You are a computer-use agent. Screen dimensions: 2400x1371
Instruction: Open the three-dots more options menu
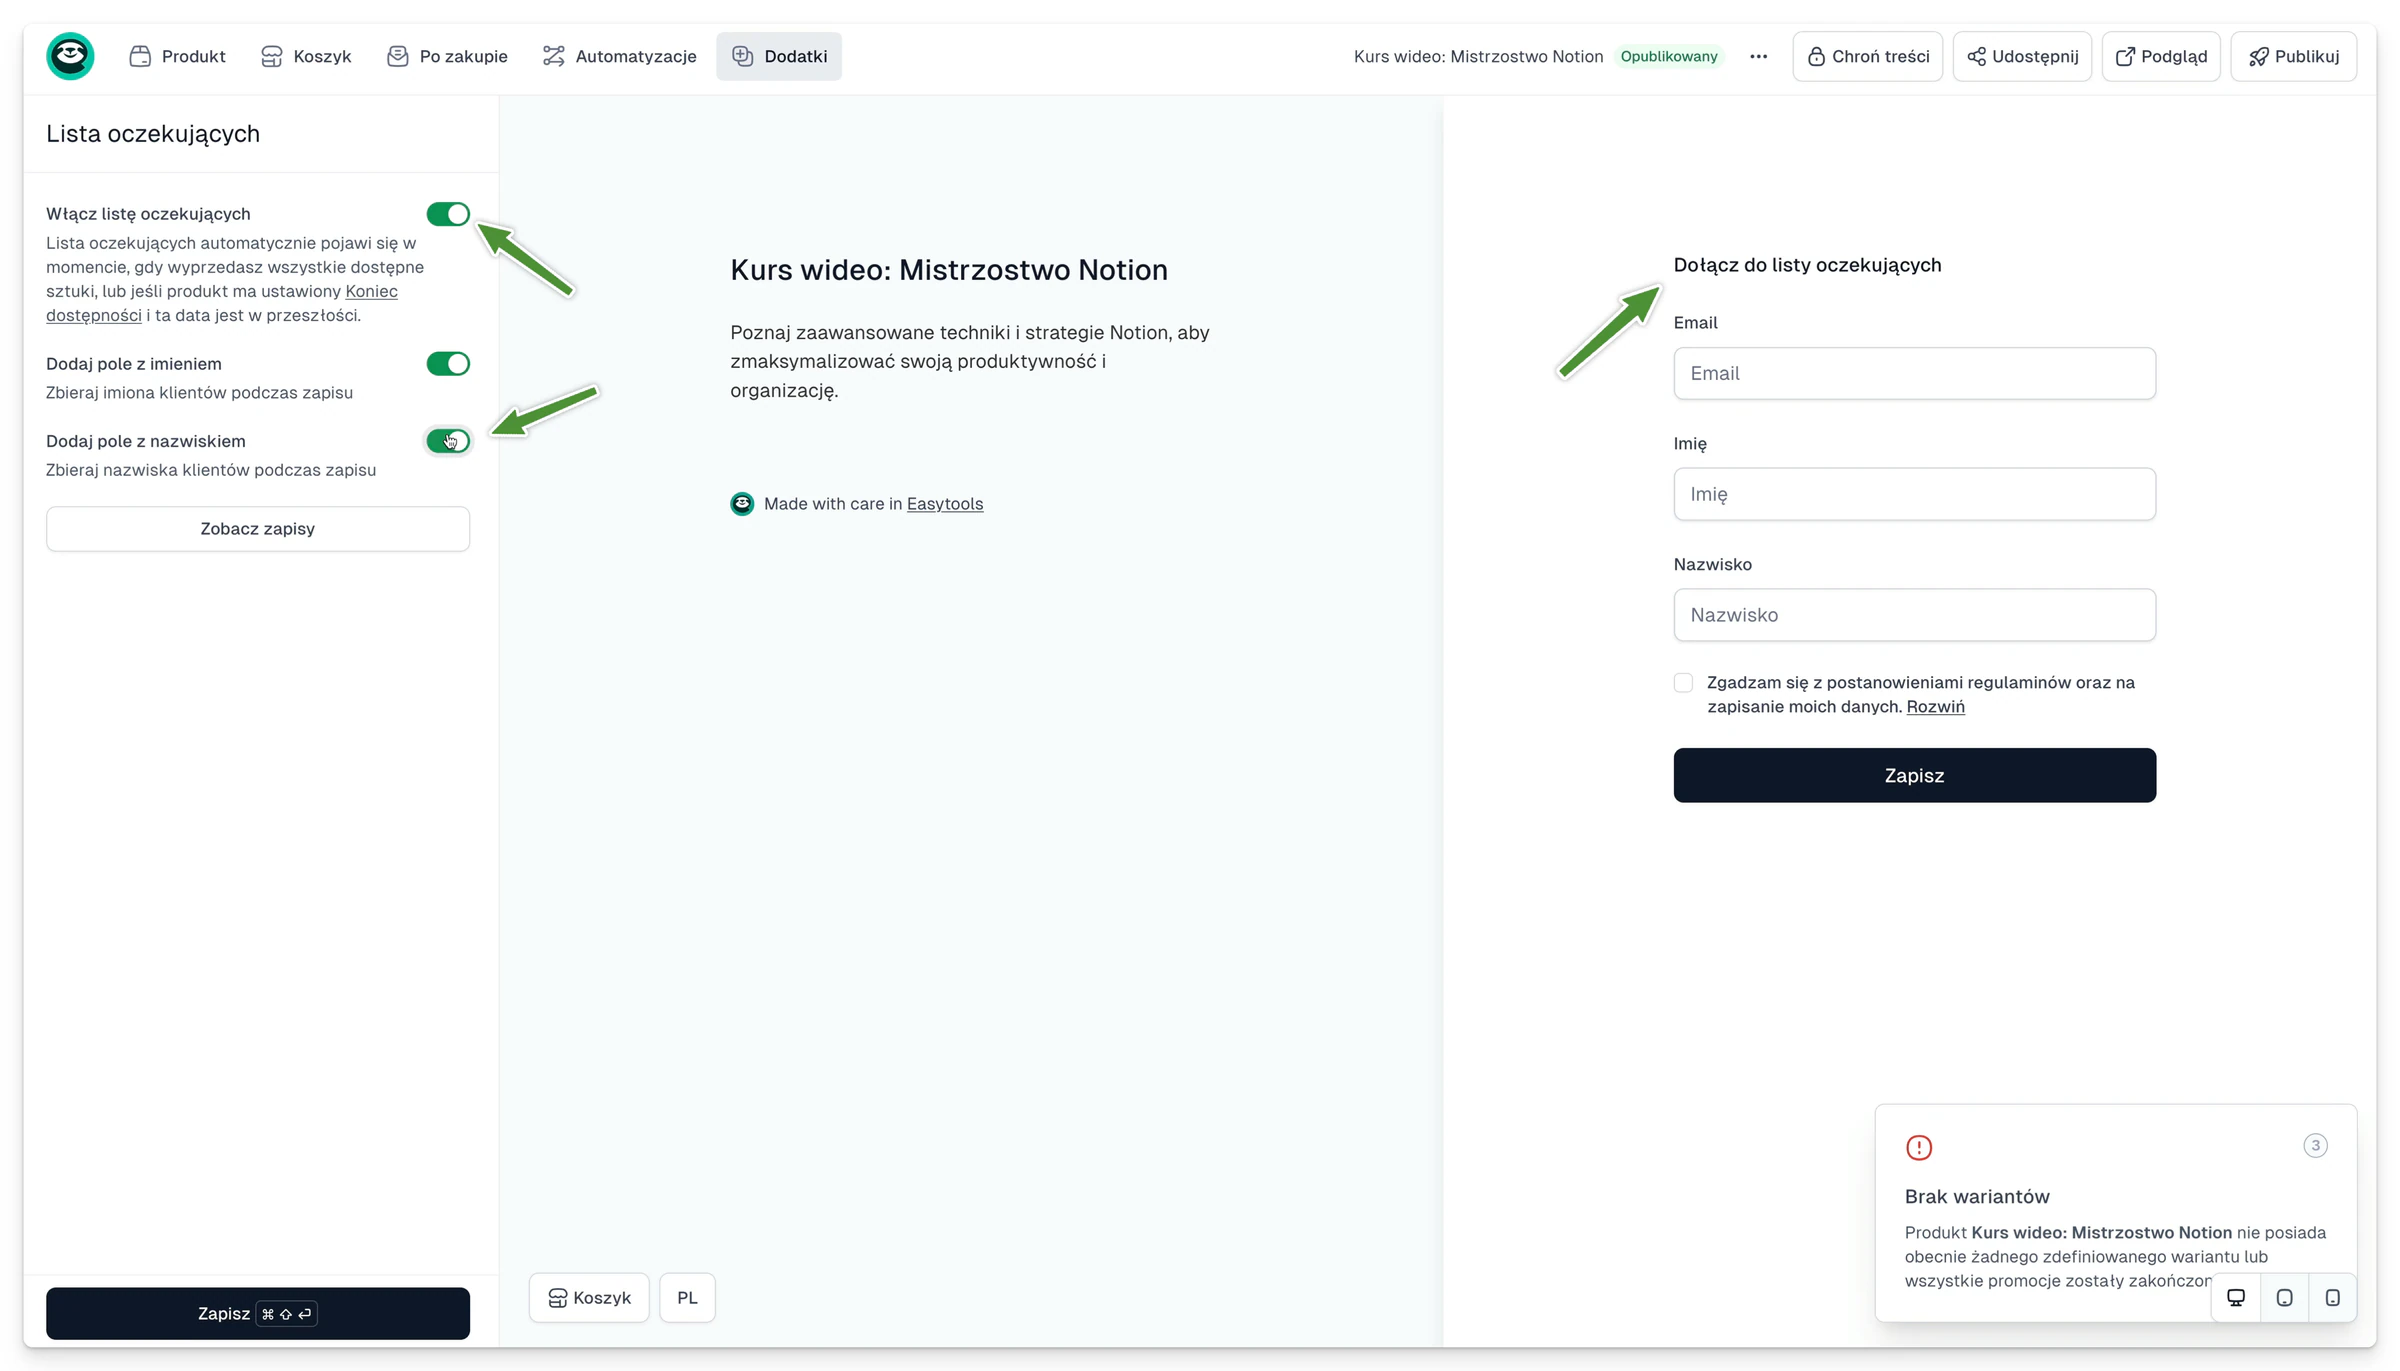point(1758,56)
